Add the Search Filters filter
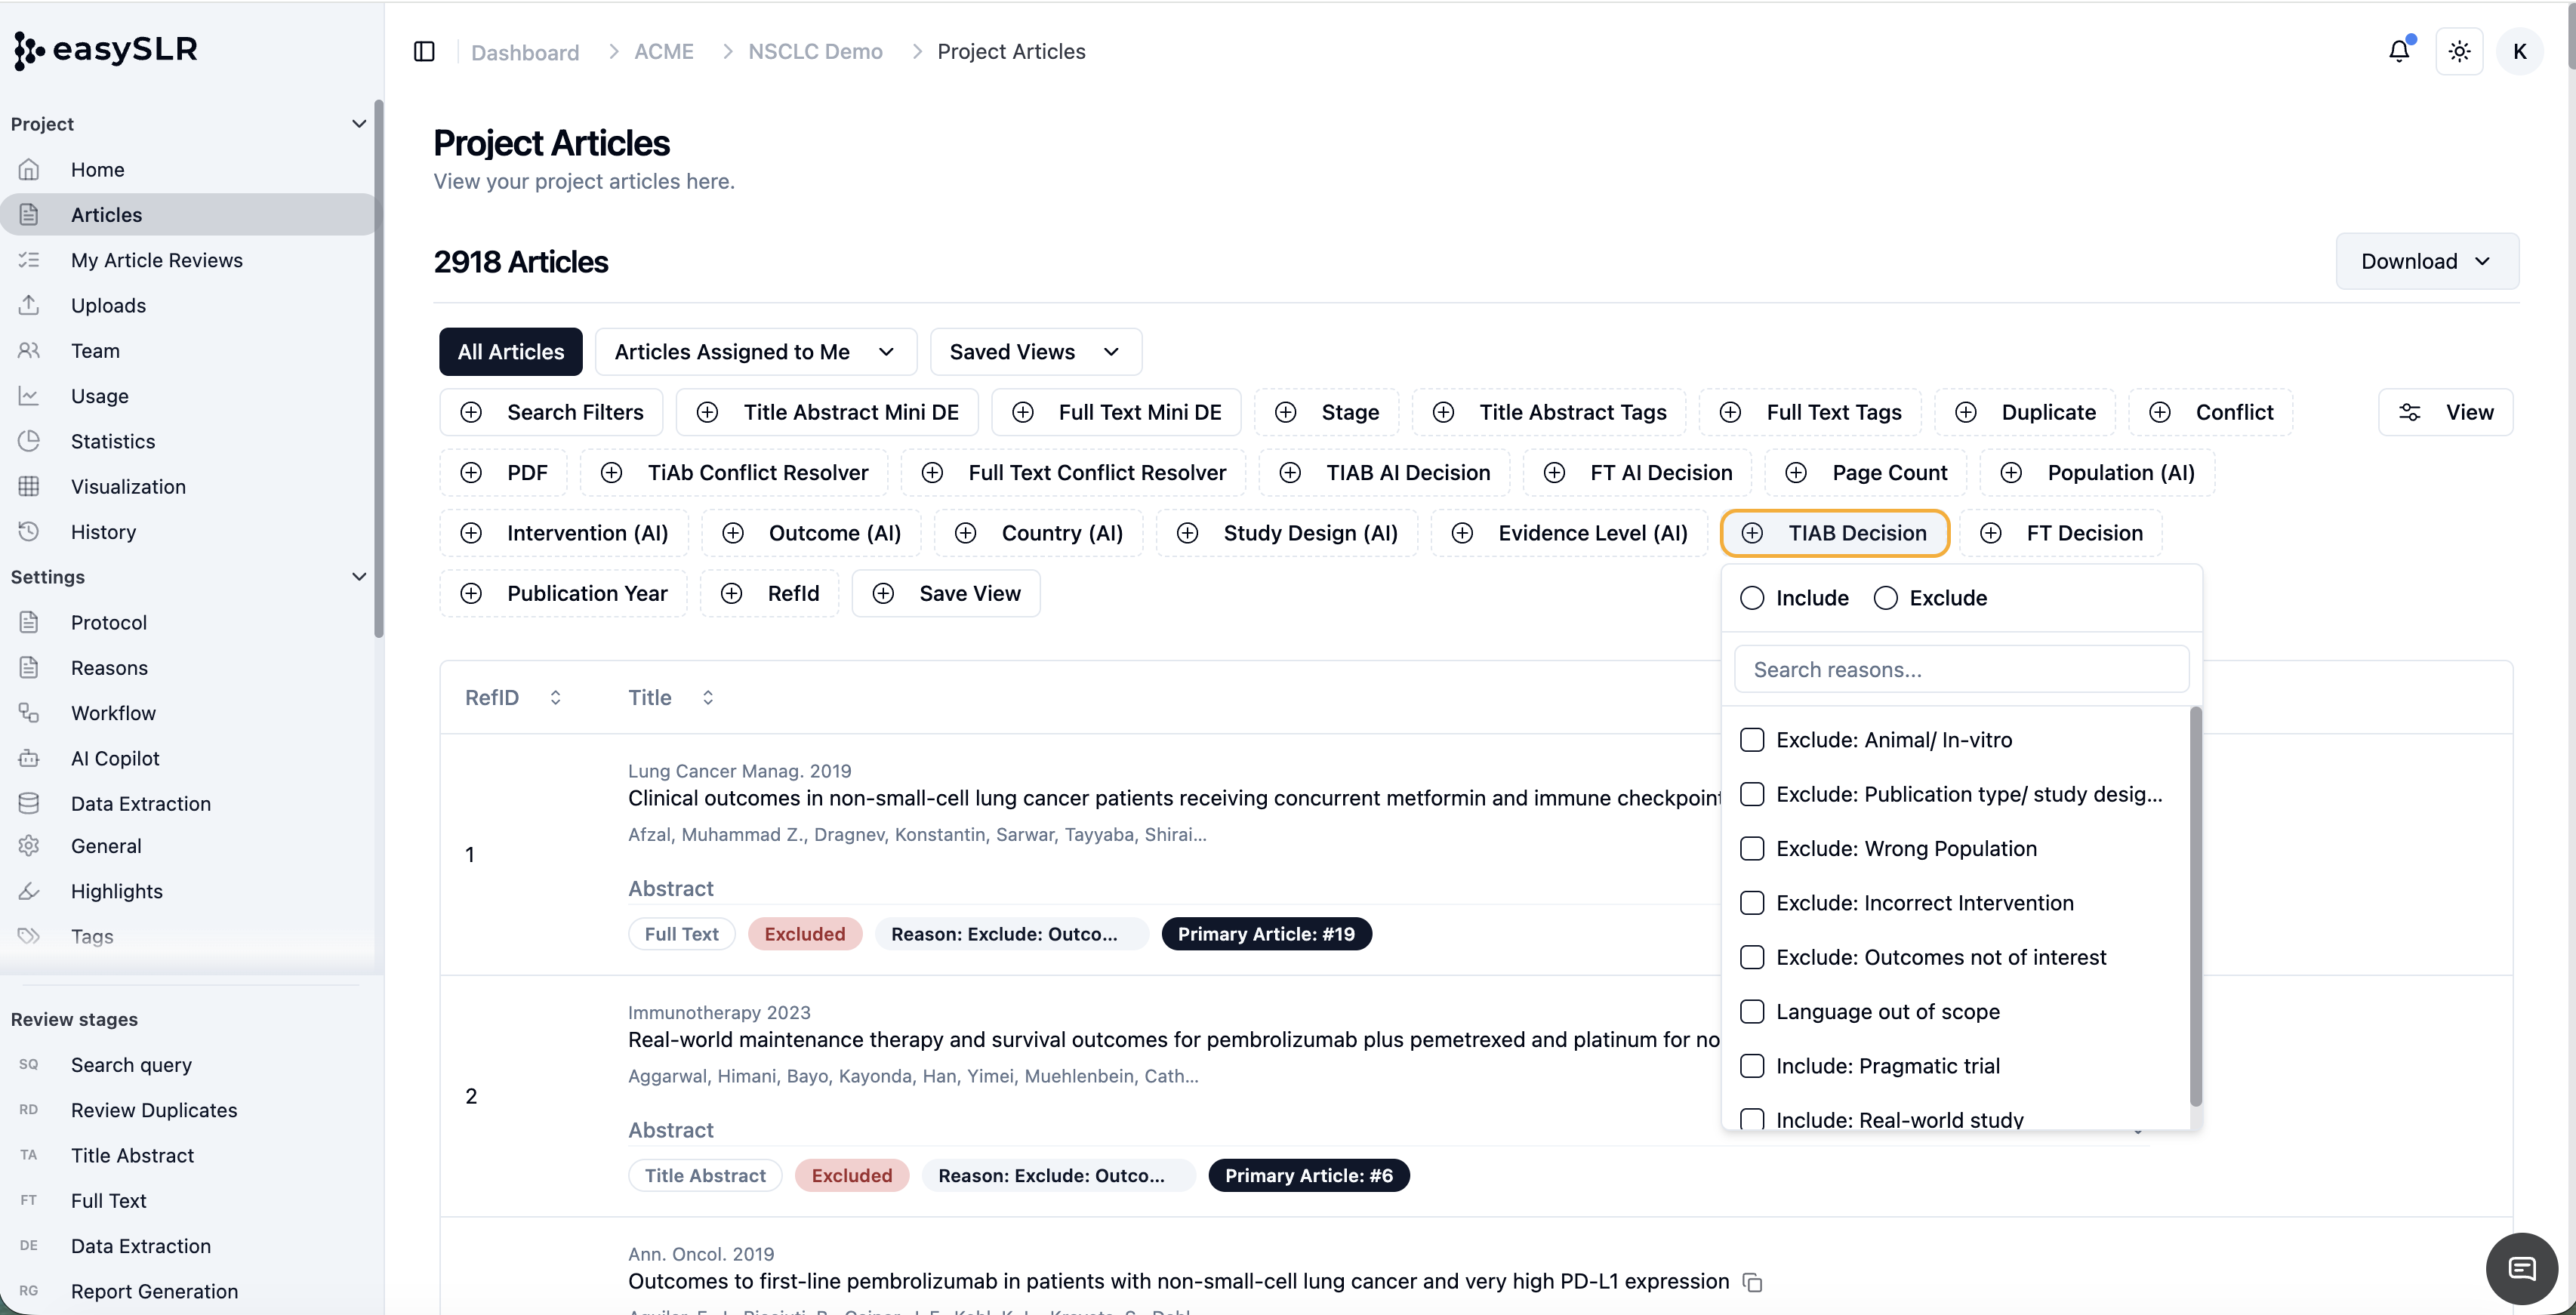 point(551,412)
